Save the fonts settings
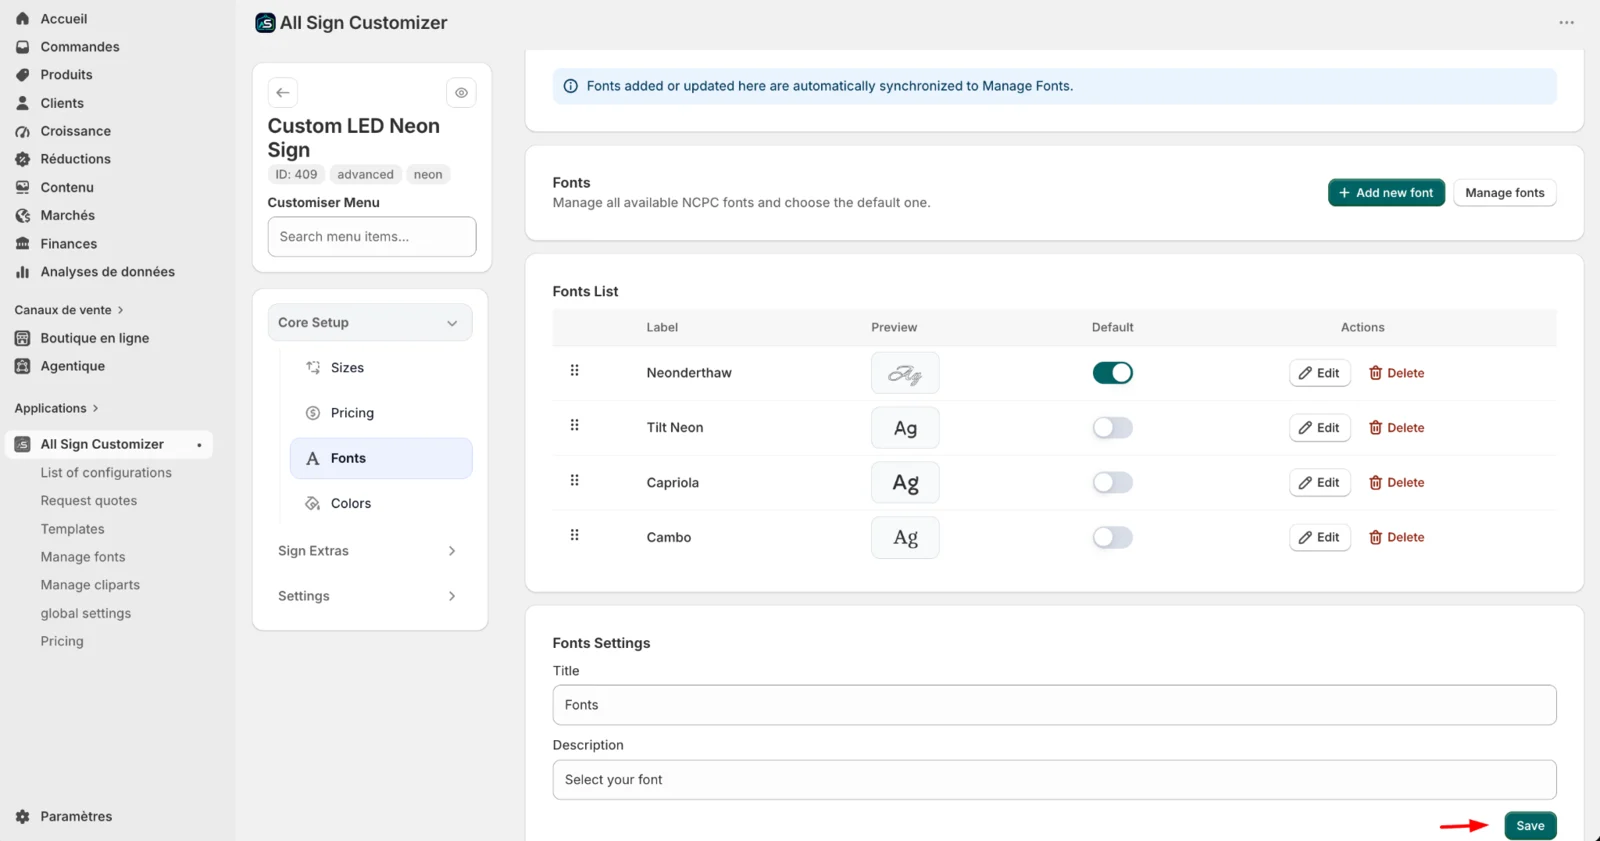The height and width of the screenshot is (841, 1600). 1530,826
